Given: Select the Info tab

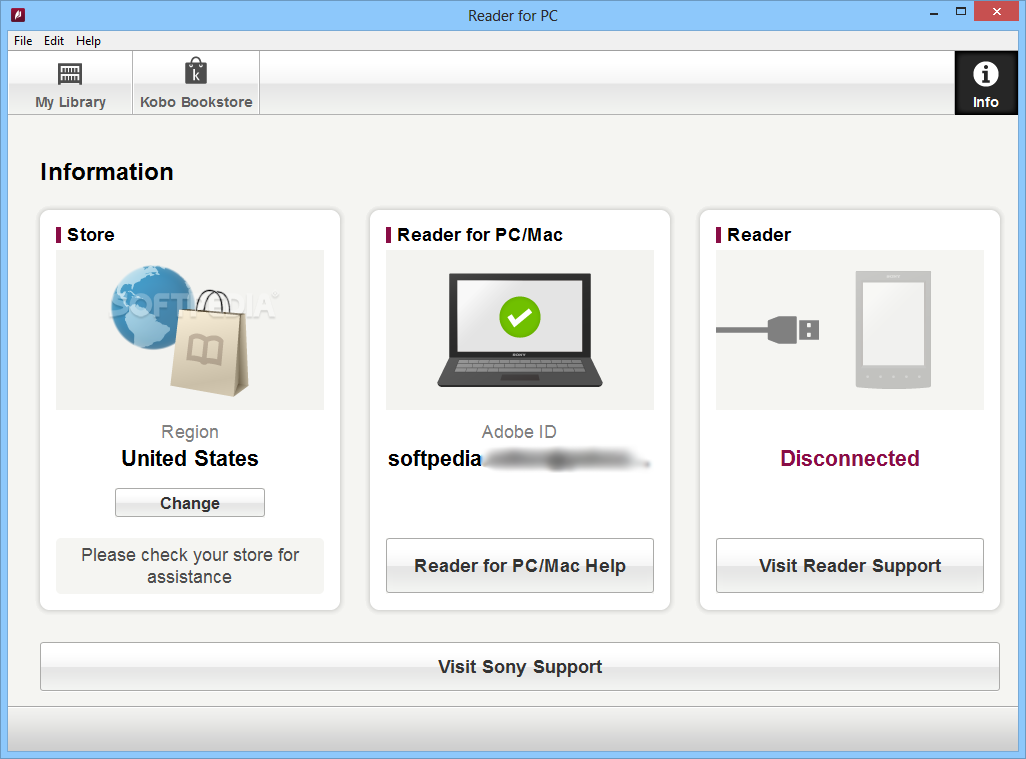Looking at the screenshot, I should 985,83.
